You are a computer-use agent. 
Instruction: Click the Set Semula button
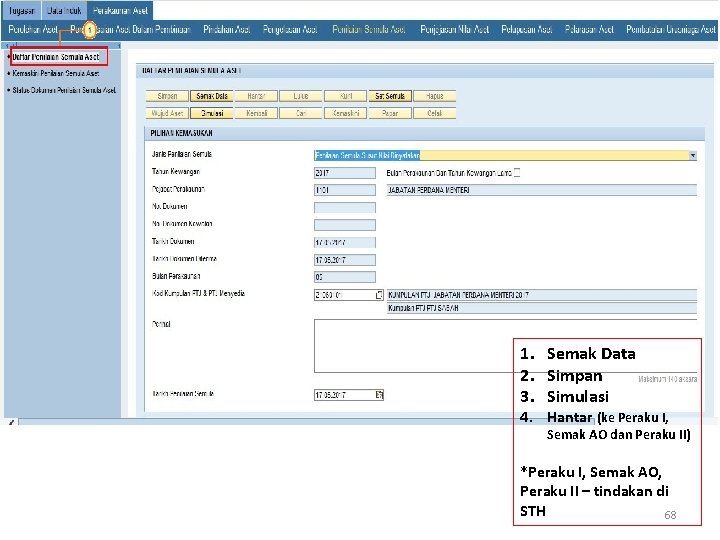390,96
